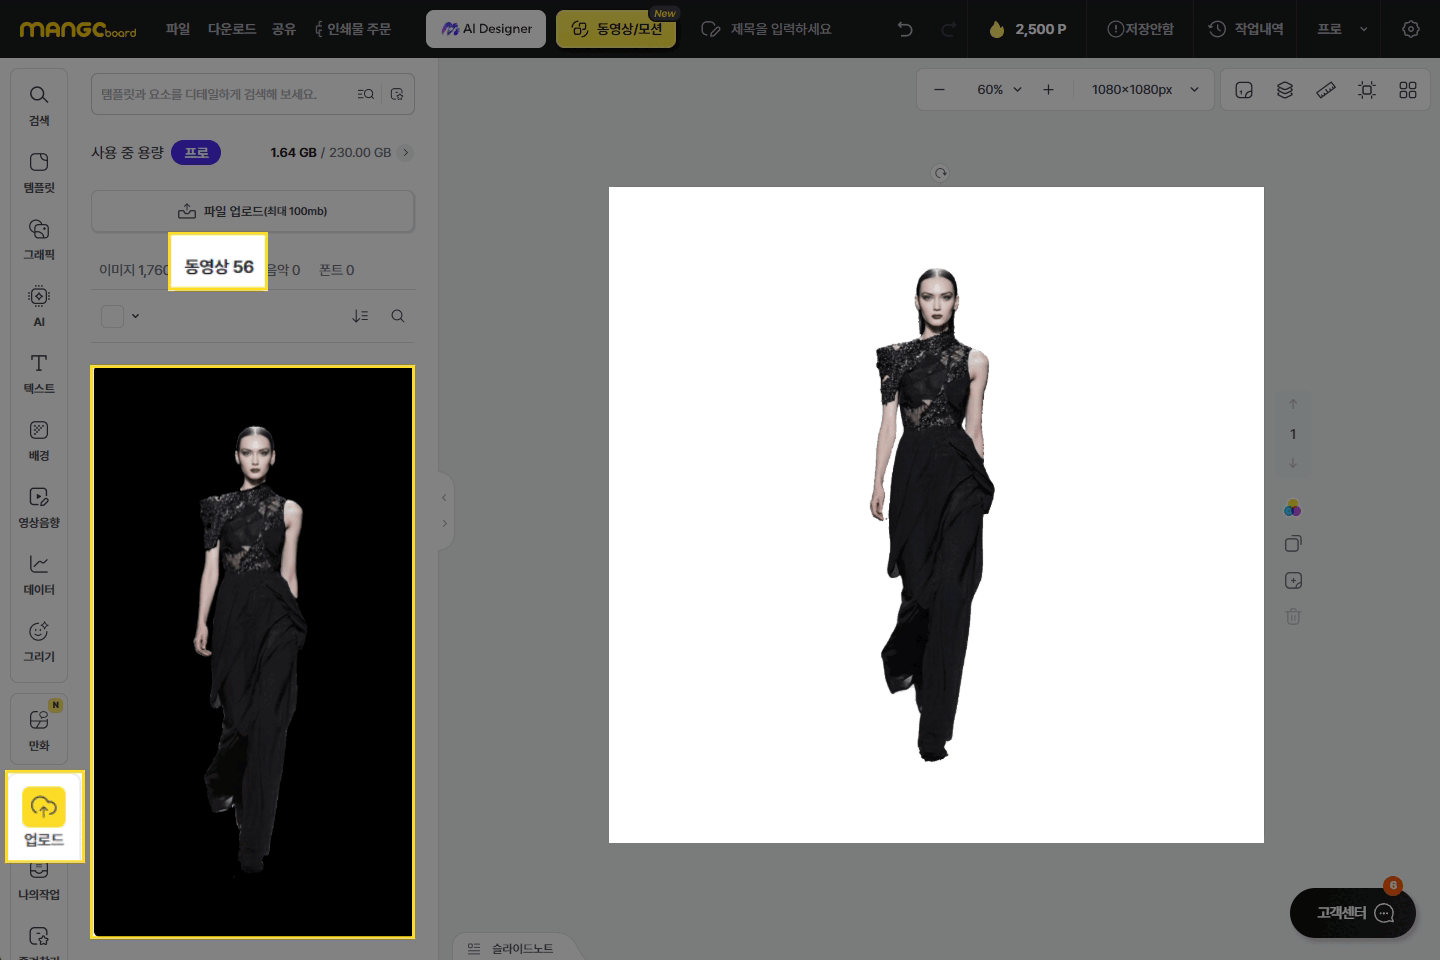Open the settings gear icon
Viewport: 1440px width, 960px height.
pos(1411,29)
